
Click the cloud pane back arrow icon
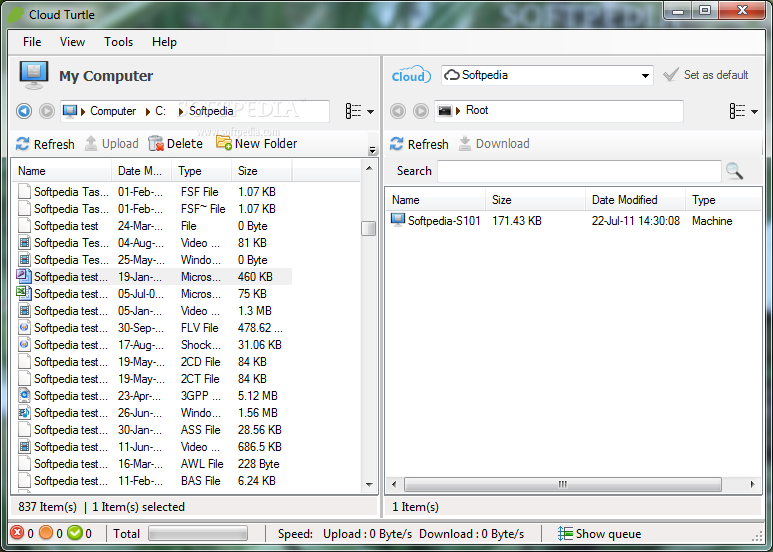point(398,111)
